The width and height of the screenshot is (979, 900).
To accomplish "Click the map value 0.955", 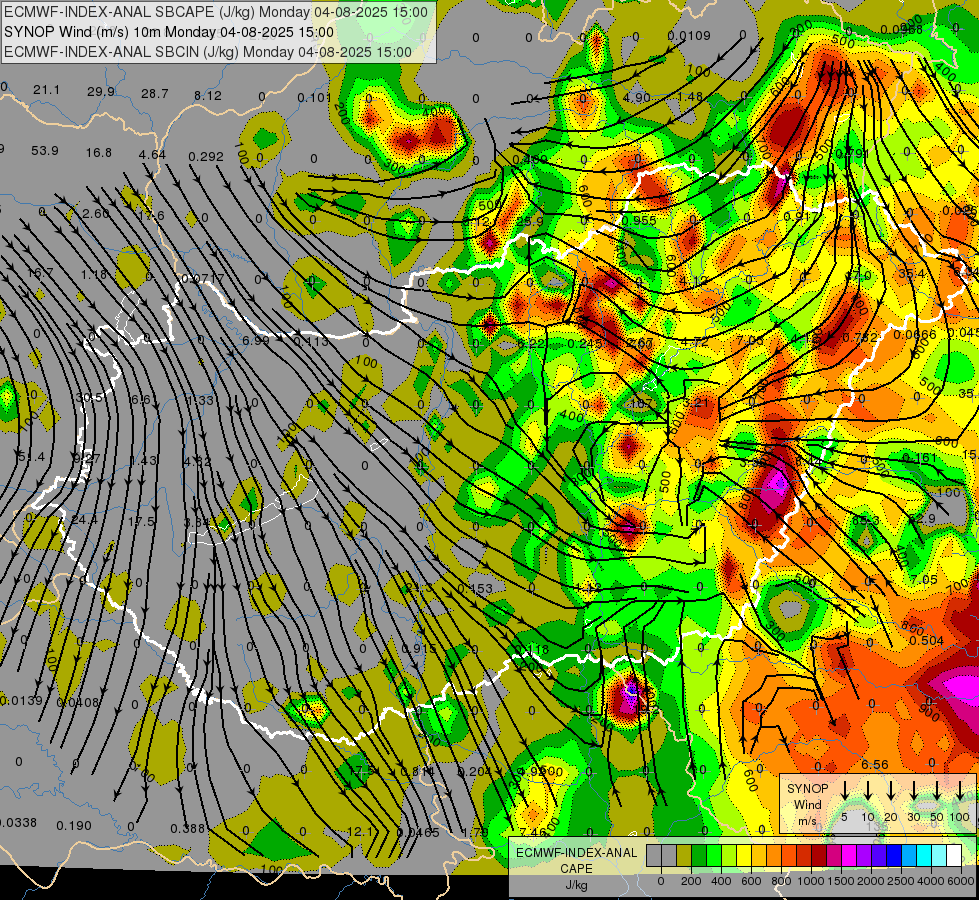I will pos(639,220).
